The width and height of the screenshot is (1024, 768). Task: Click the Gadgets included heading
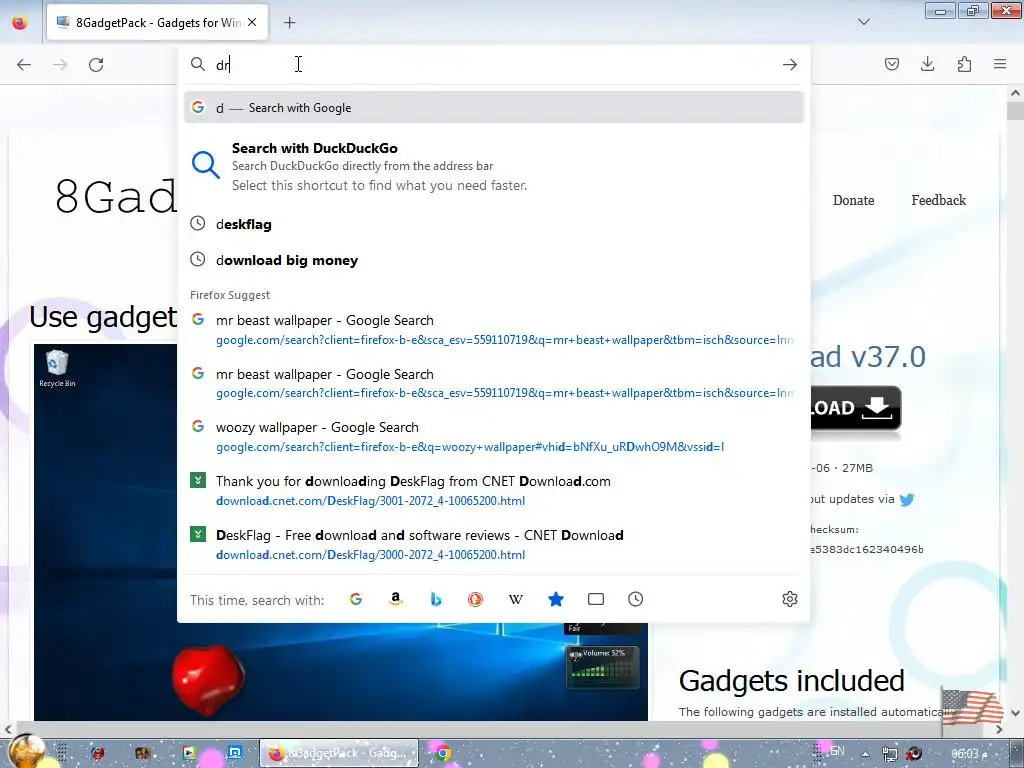(792, 680)
